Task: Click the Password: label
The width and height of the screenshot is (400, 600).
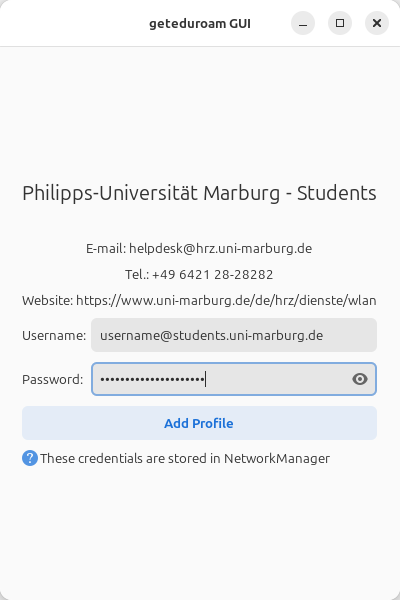Action: 52,380
